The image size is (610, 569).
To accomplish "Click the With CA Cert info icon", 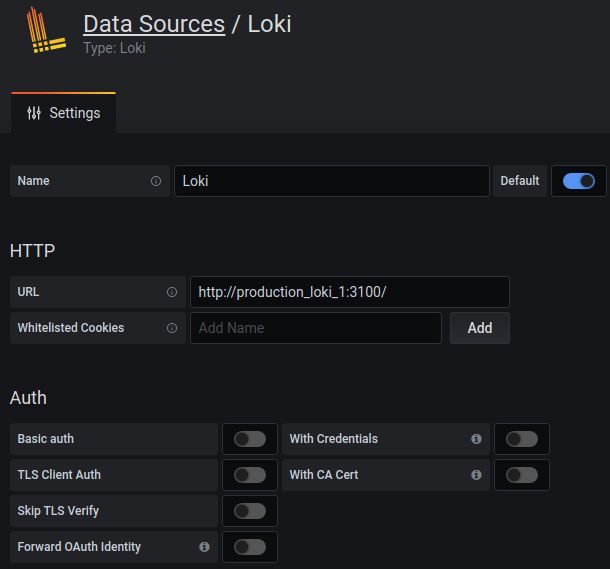I will click(x=476, y=474).
